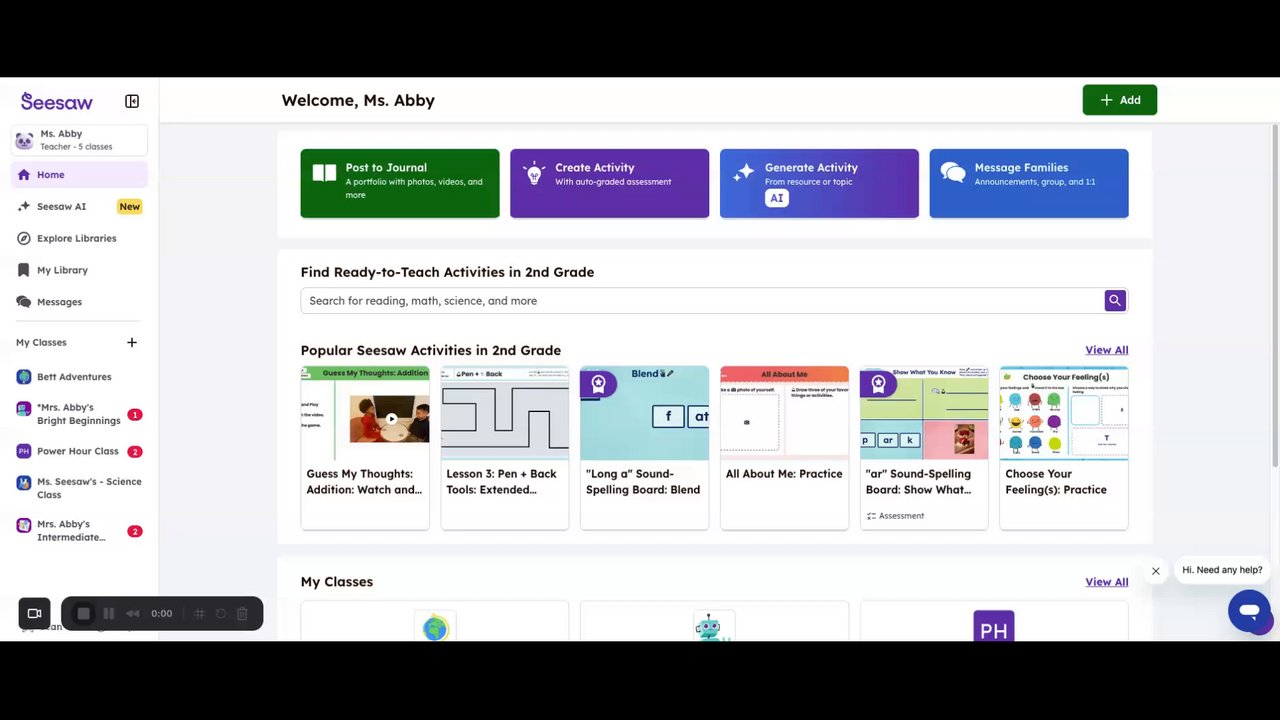Screen dimensions: 1280x720
Task: Click the grid icon in the recorder bar
Action: (199, 614)
